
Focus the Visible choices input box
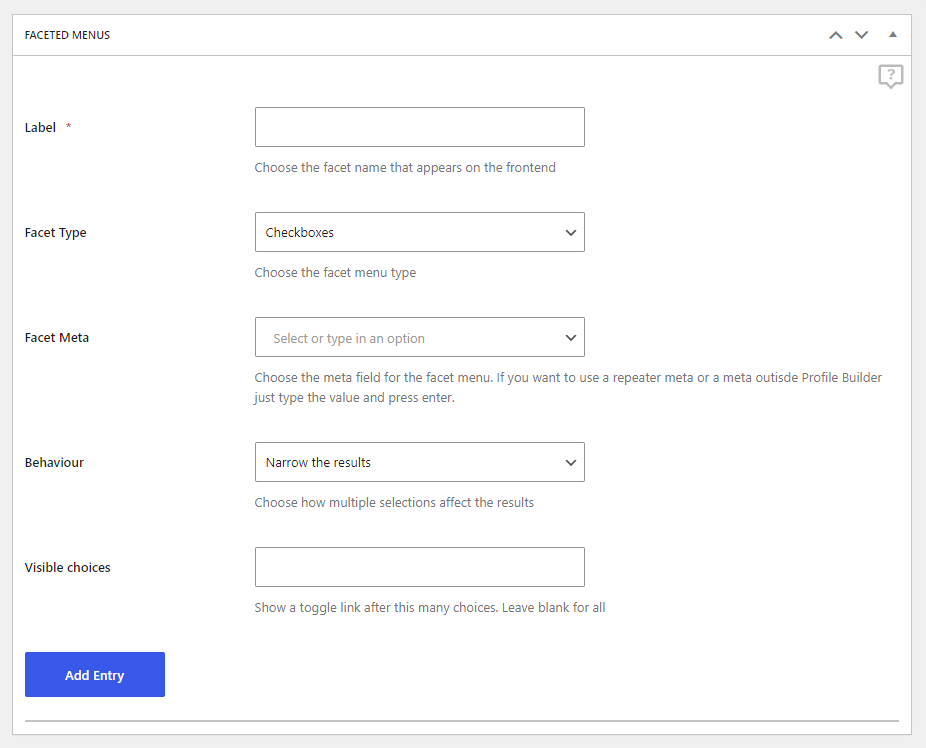420,567
